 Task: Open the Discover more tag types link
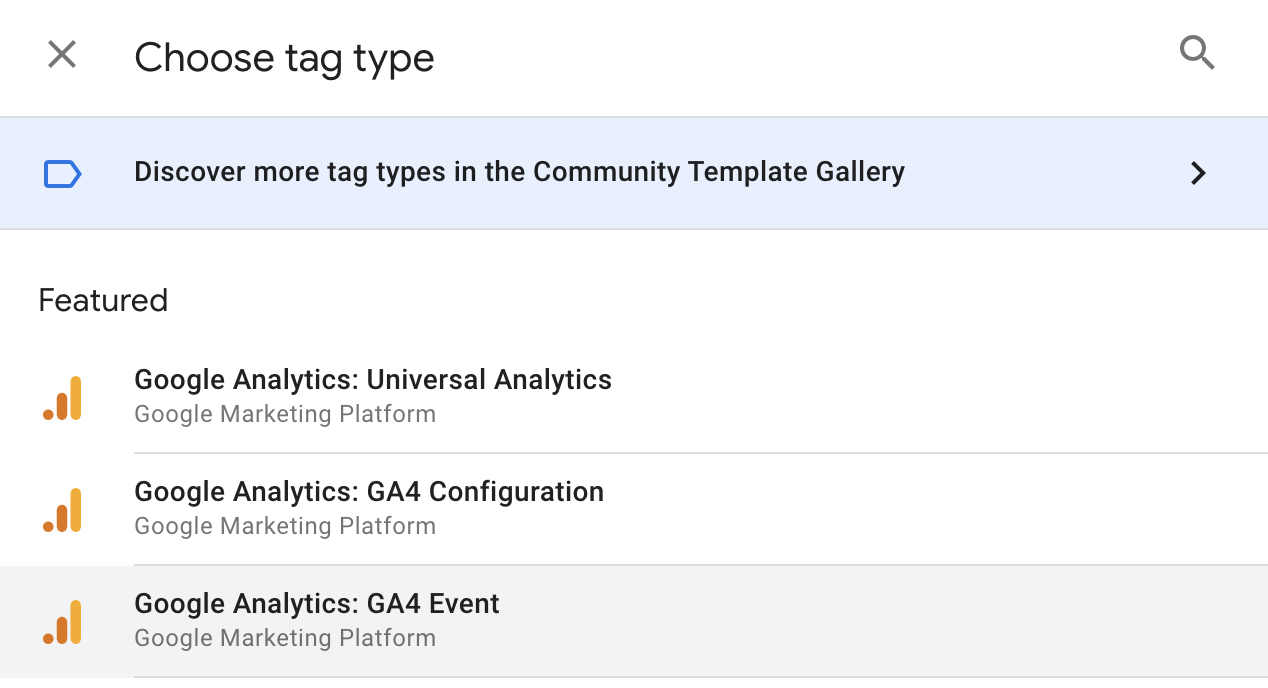pos(519,172)
